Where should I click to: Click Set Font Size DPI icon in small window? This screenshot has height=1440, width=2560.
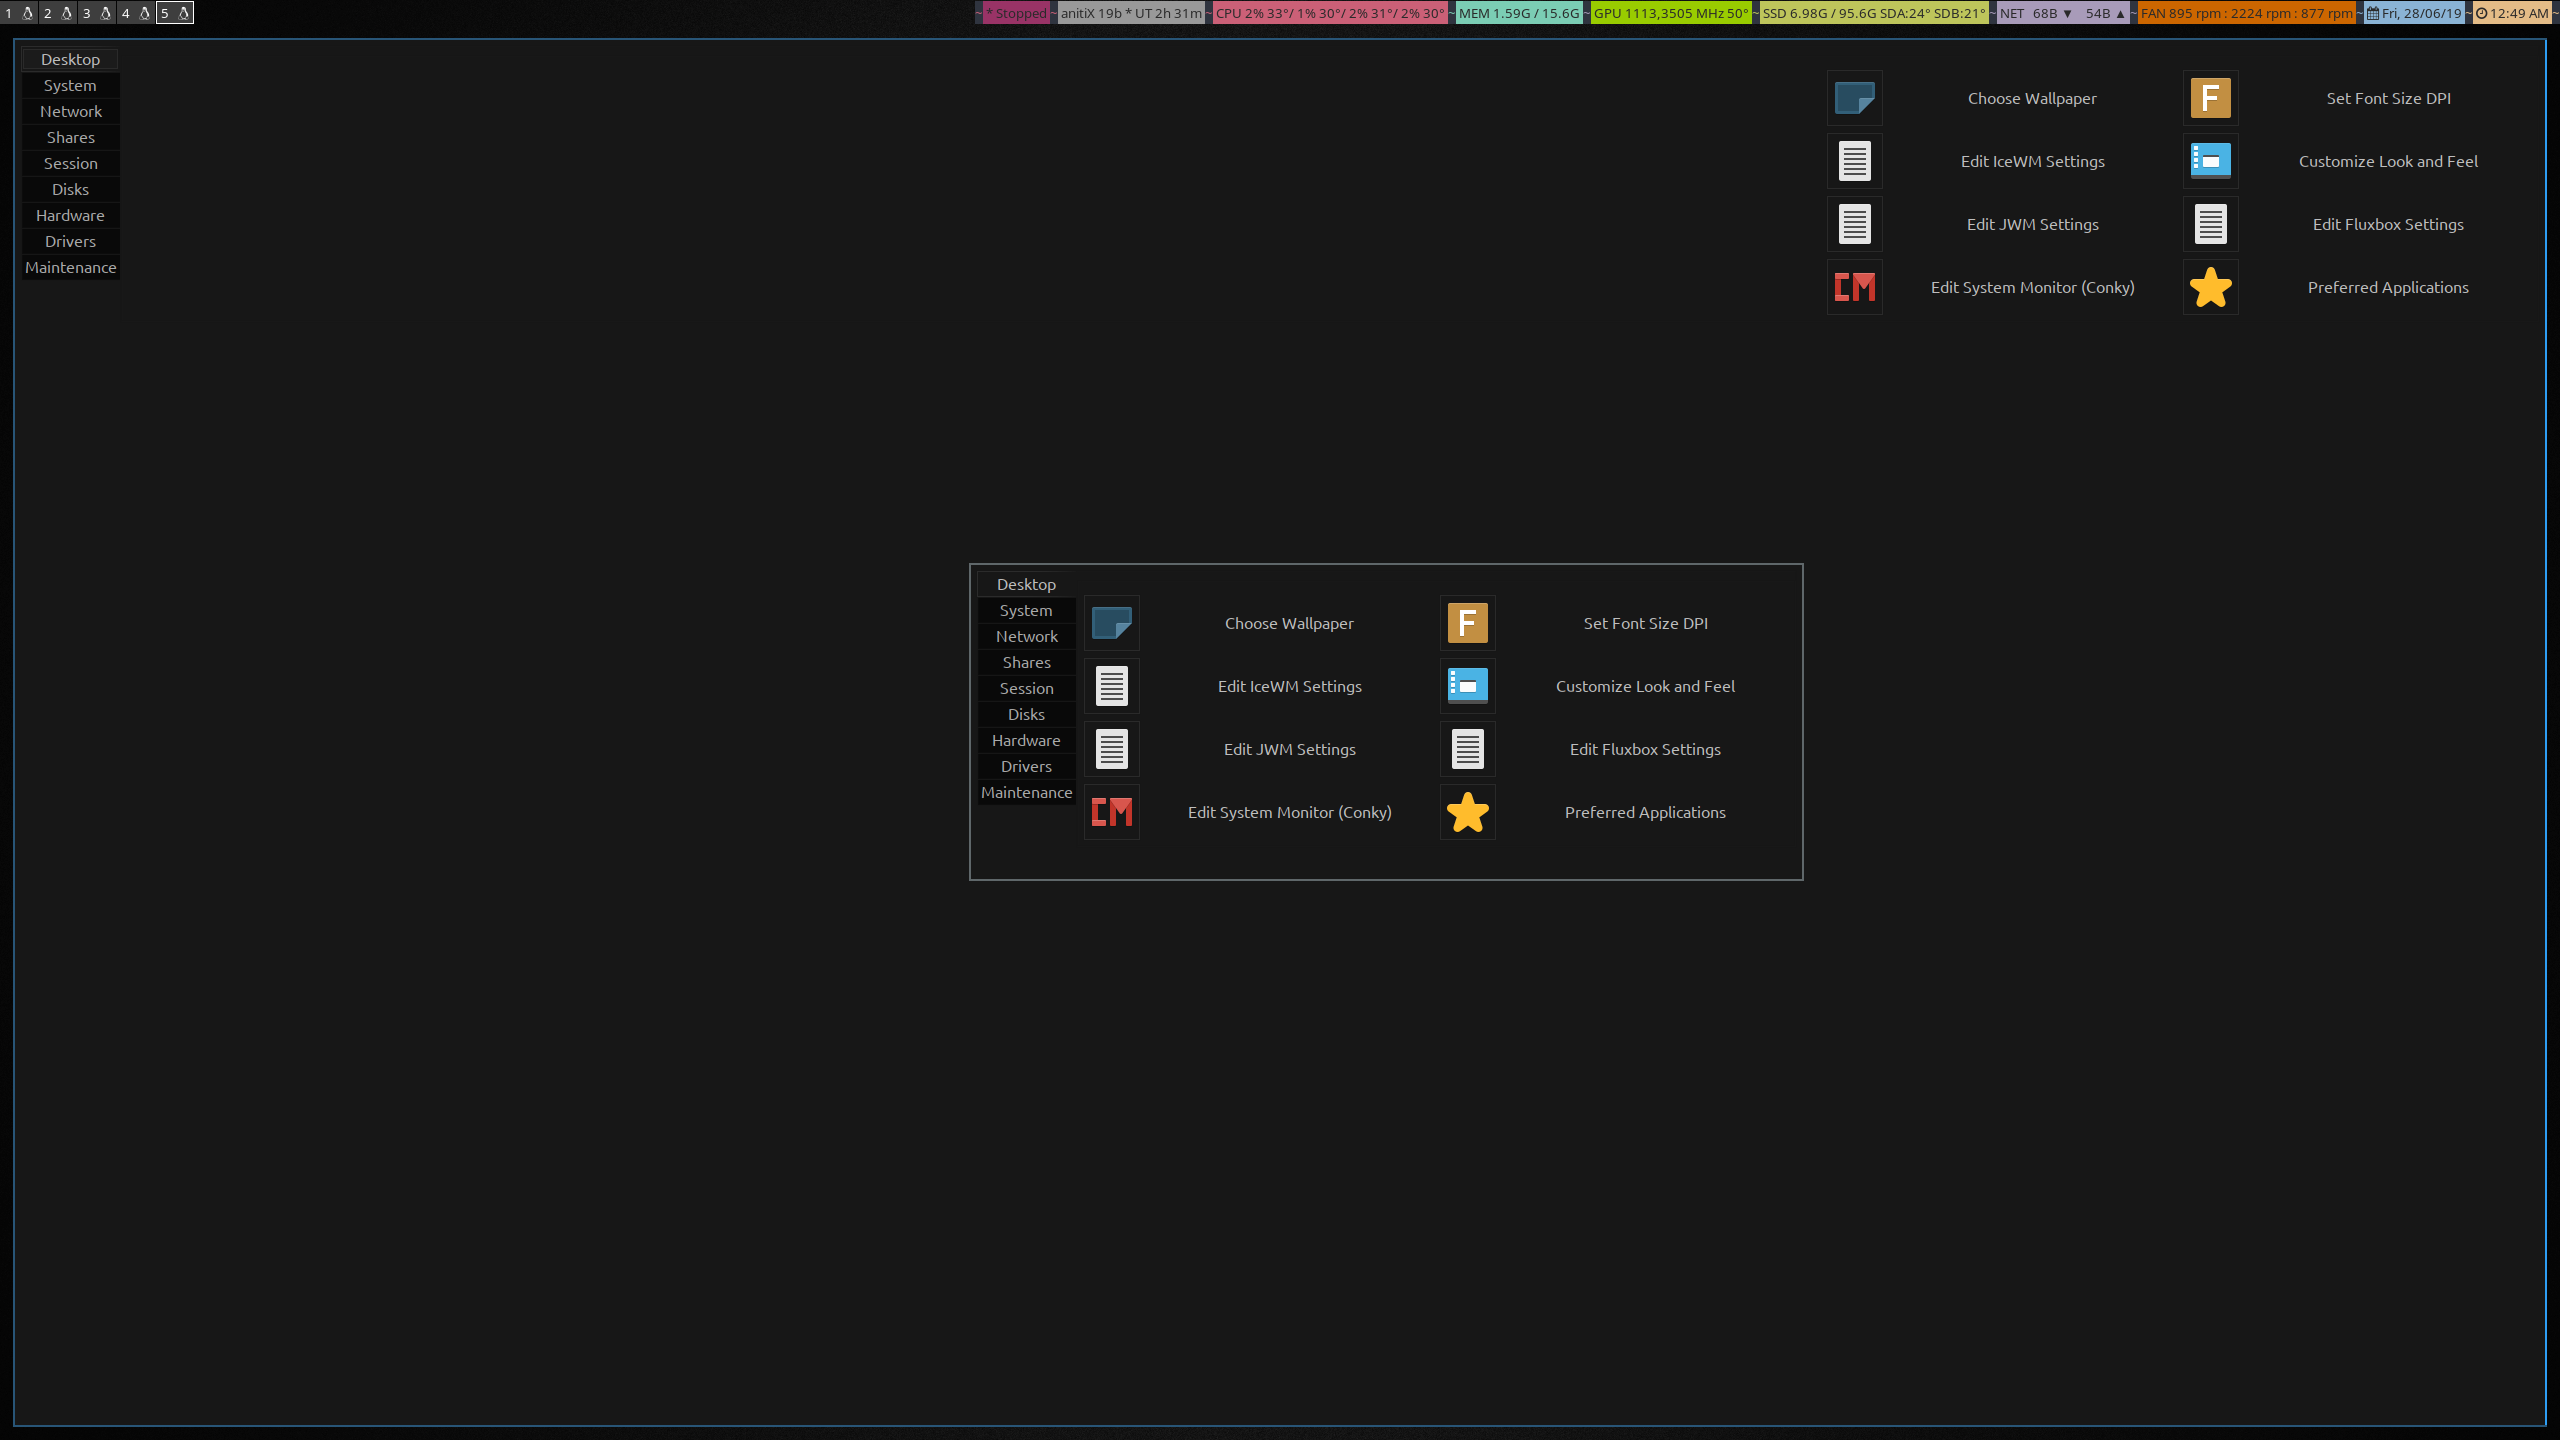[1467, 623]
